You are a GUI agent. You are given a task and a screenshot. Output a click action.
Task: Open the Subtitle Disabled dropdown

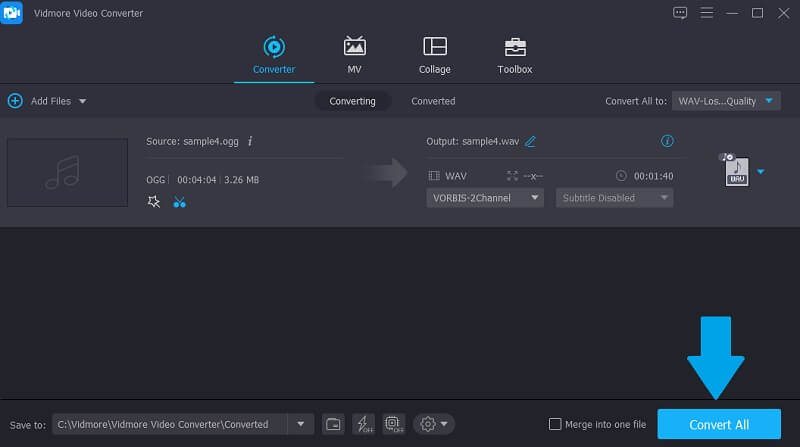coord(612,198)
